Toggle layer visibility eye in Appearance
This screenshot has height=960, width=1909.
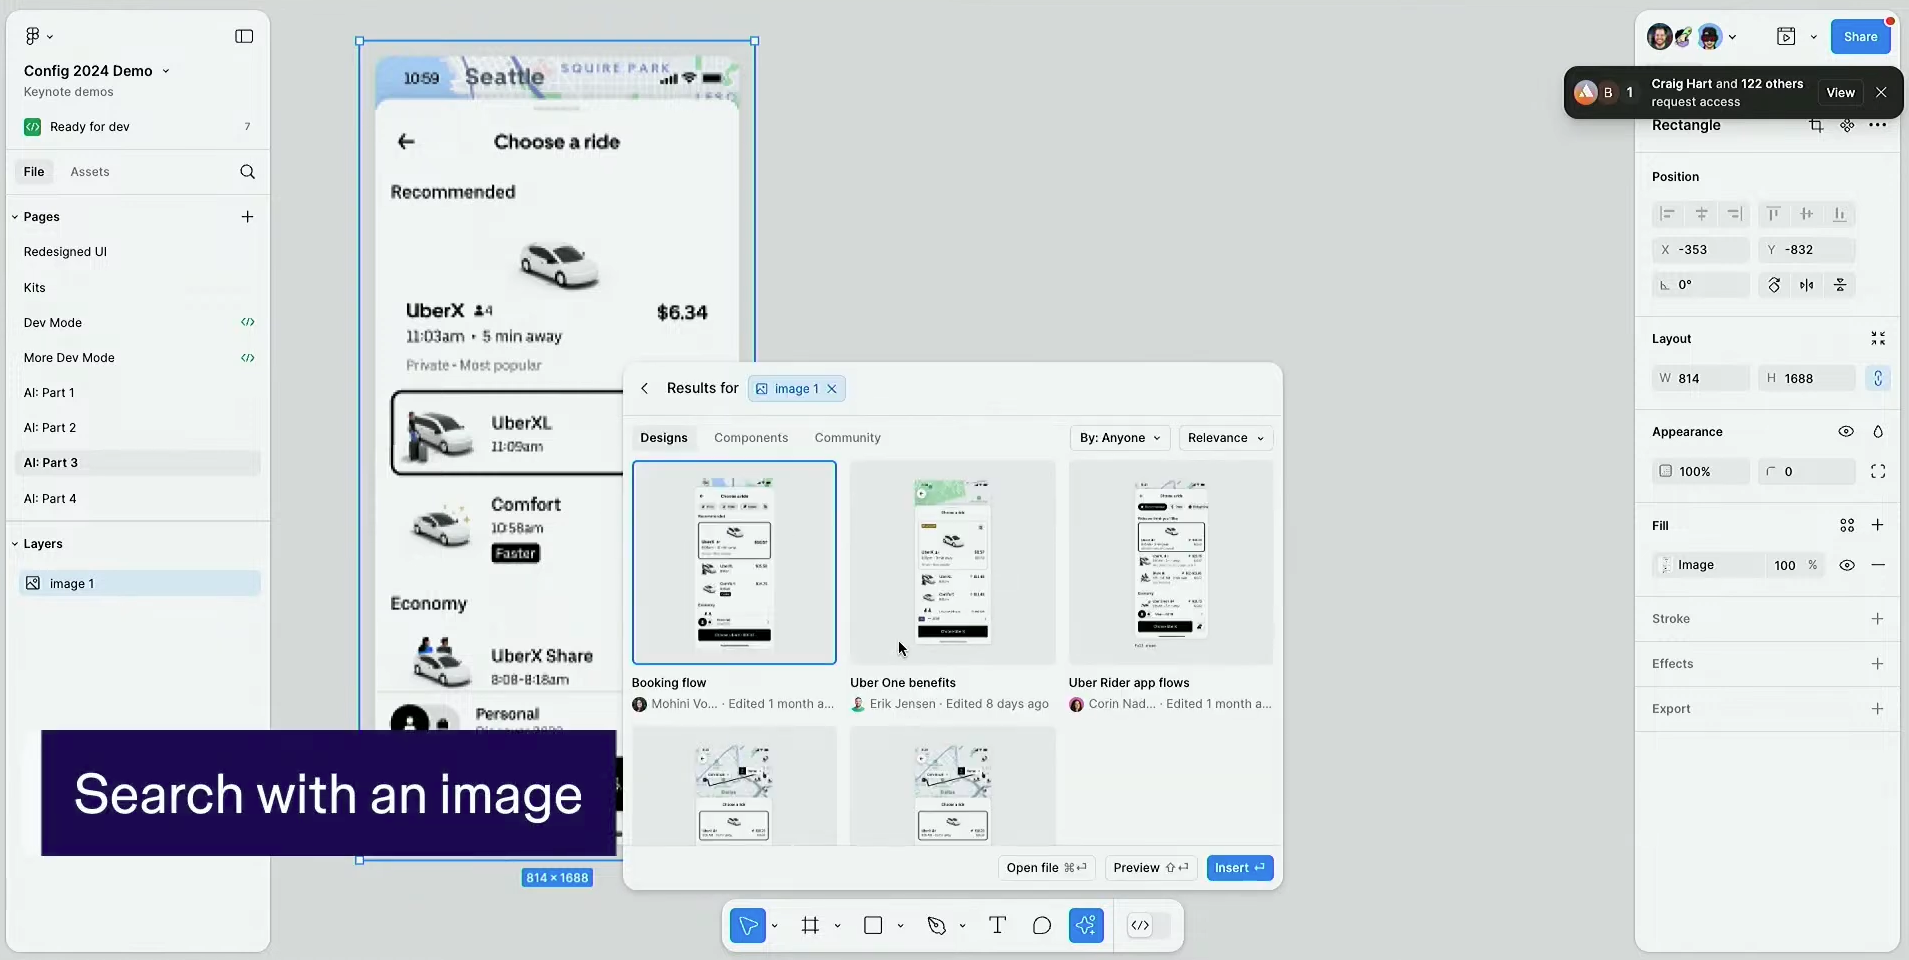(1846, 432)
